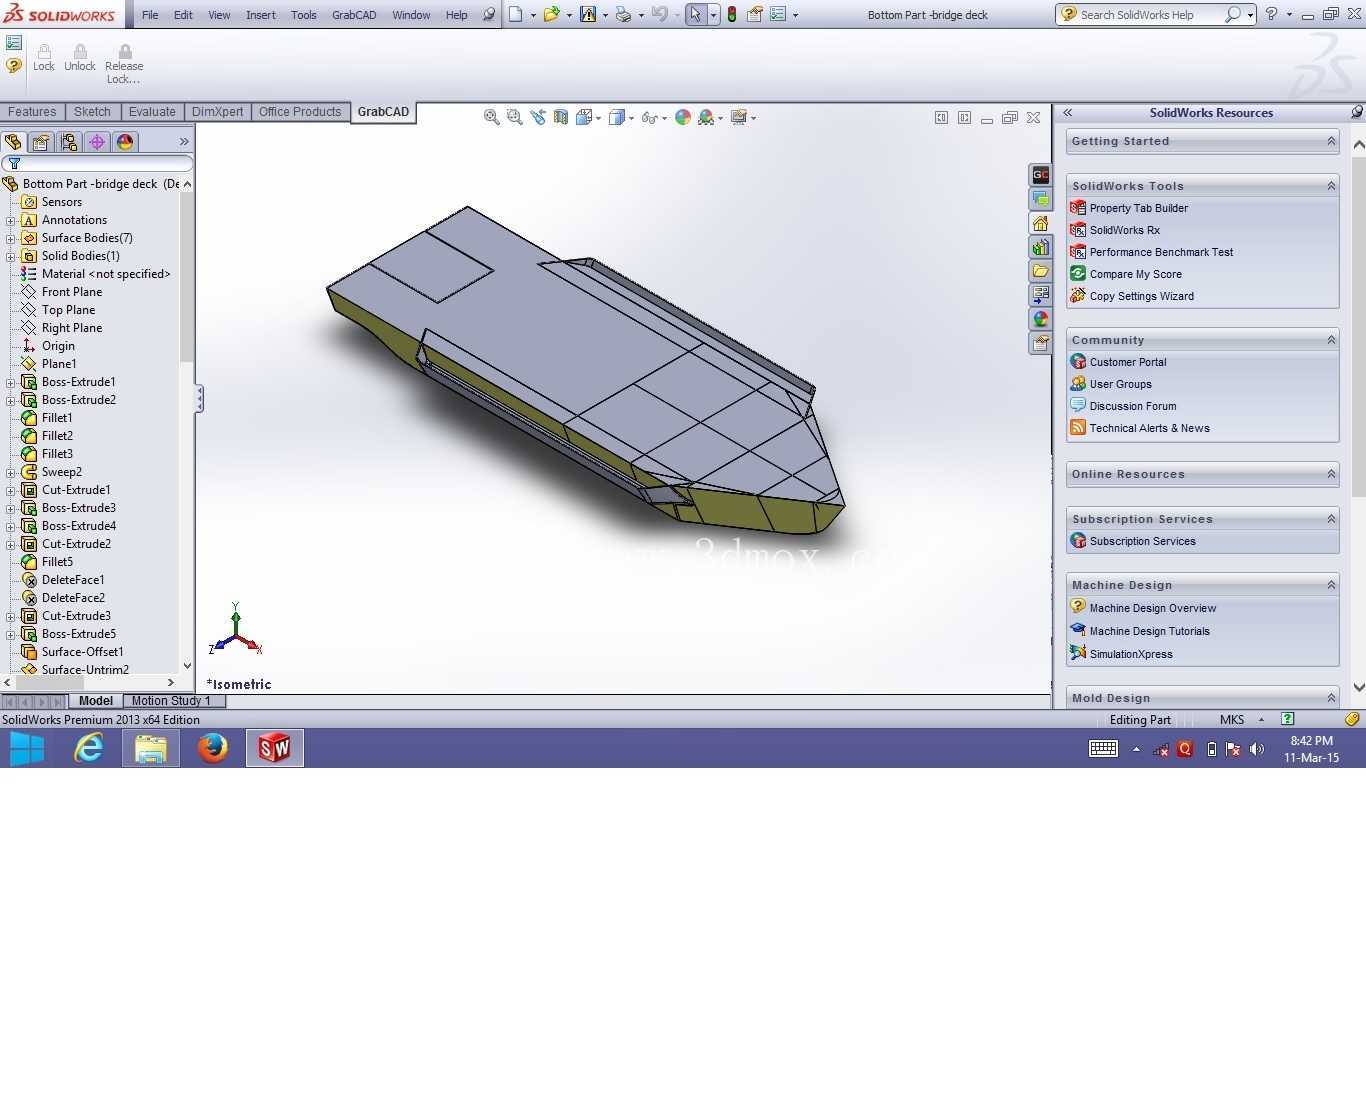Image resolution: width=1366 pixels, height=1116 pixels.
Task: Collapse the SolidWorks Tools section
Action: click(1331, 186)
